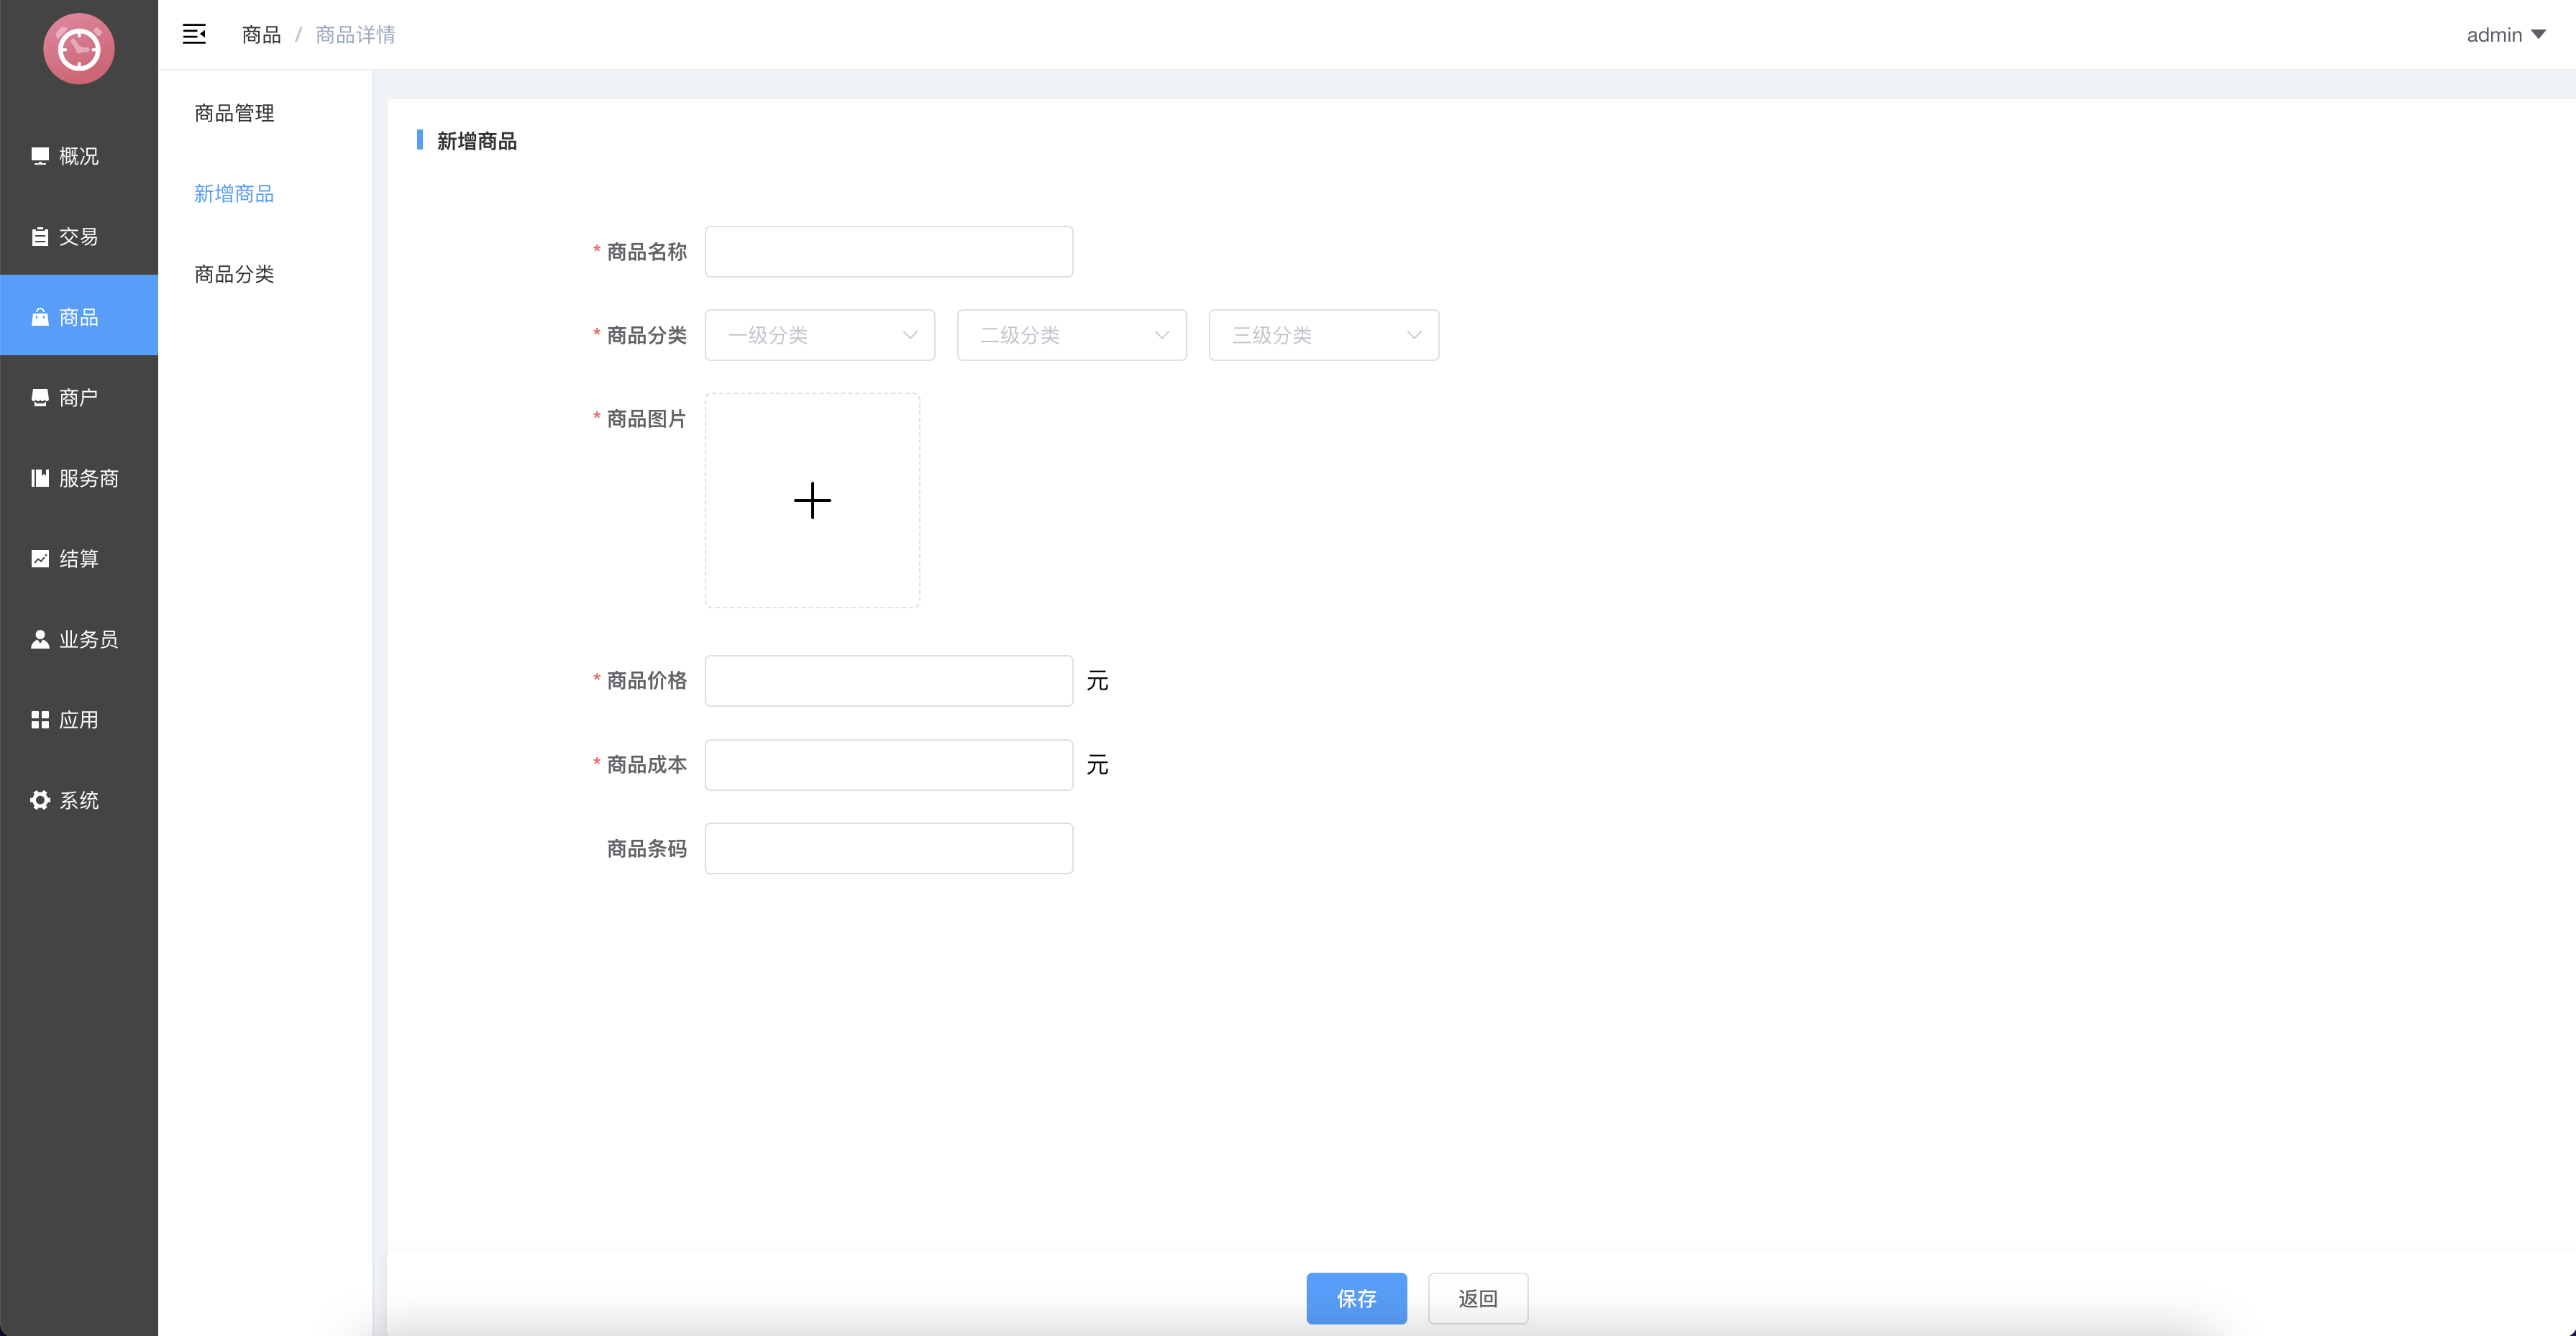This screenshot has height=1336, width=2576.
Task: Go to 商品分类 submenu item
Action: pos(234,274)
